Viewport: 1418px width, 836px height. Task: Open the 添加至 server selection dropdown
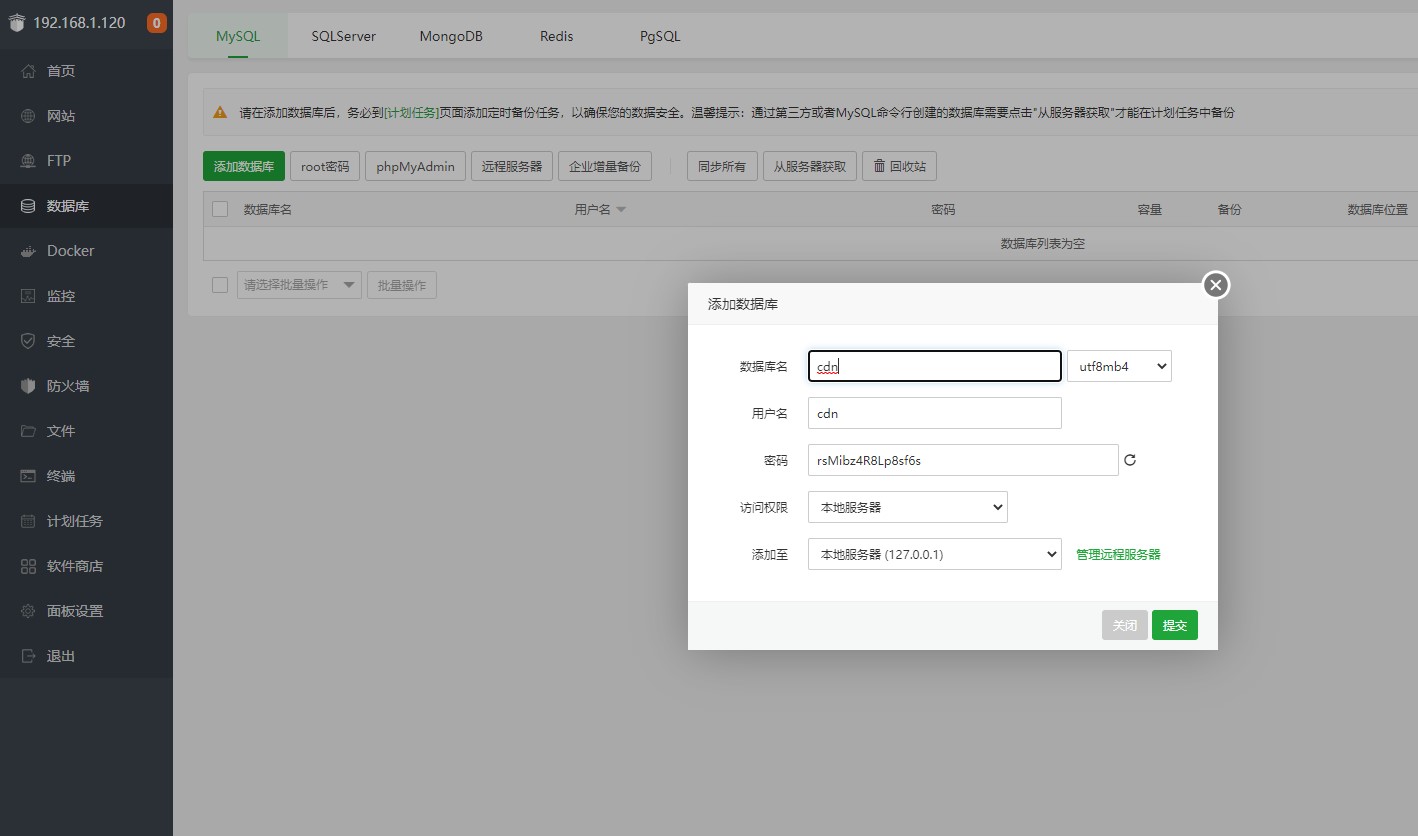tap(934, 554)
